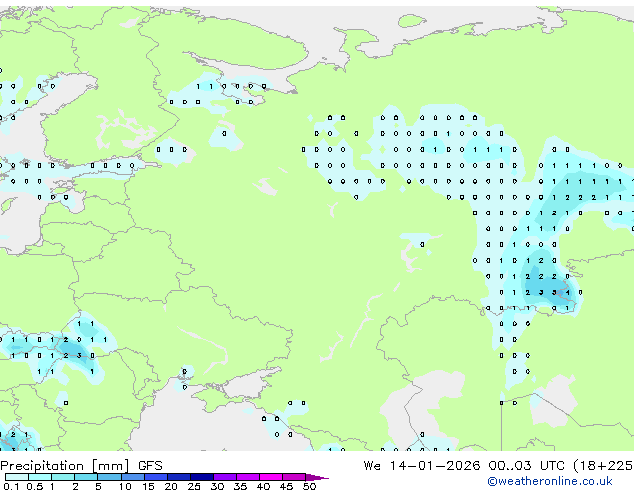Click the '10' legend scale label
Viewport: 634px width, 490px height.
point(125,486)
